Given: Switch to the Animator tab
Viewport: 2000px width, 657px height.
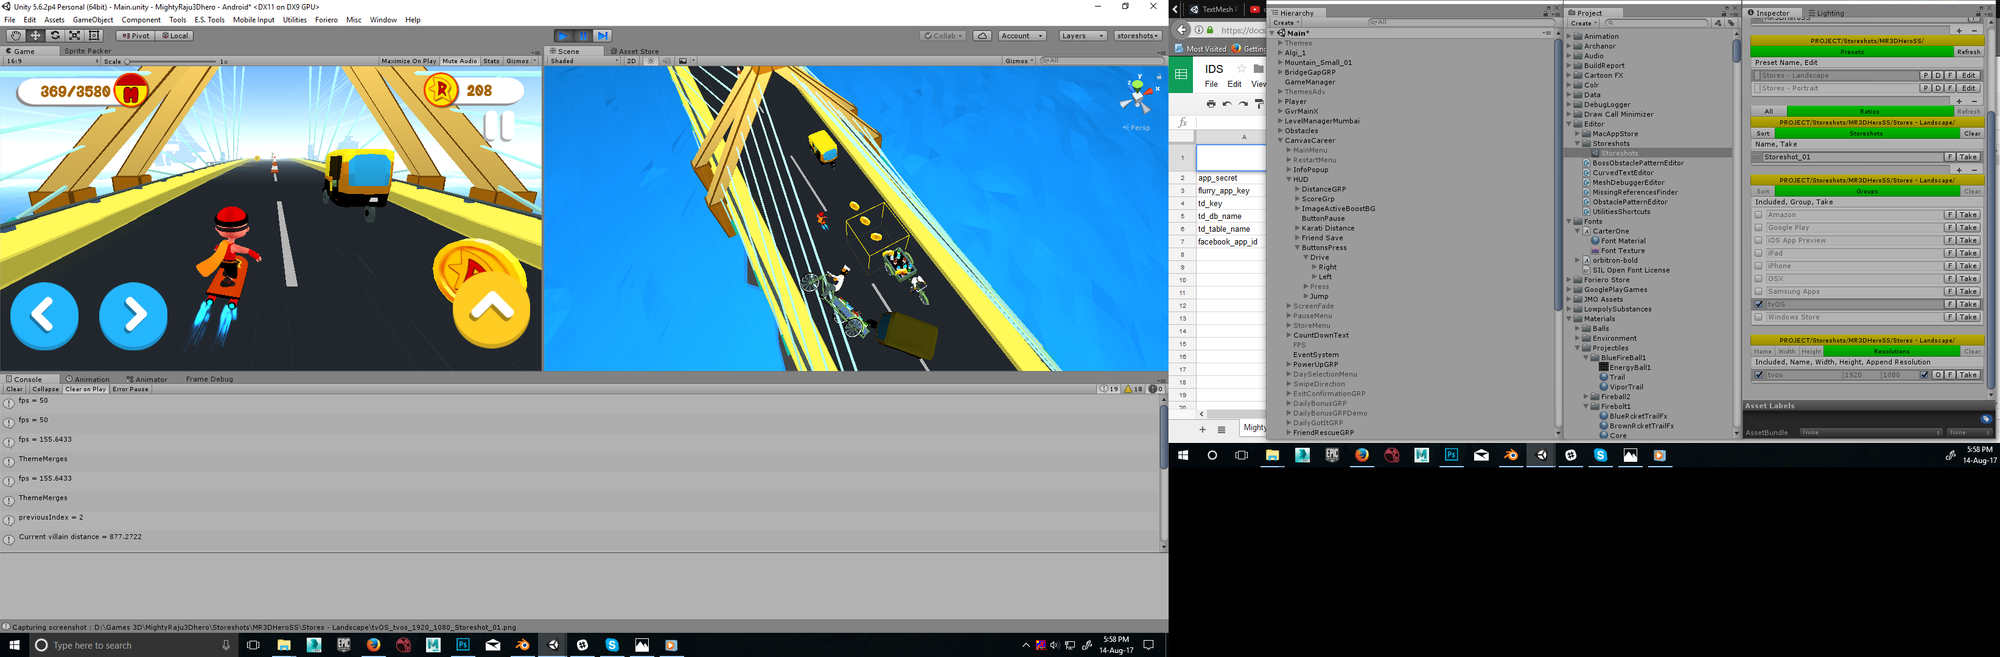Looking at the screenshot, I should (147, 379).
